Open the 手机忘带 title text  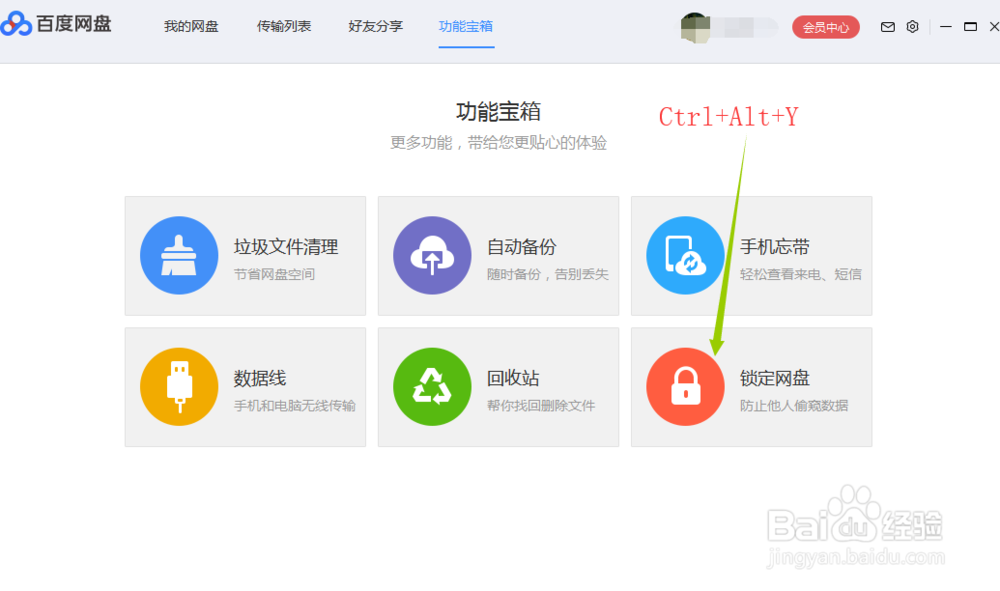(x=775, y=247)
